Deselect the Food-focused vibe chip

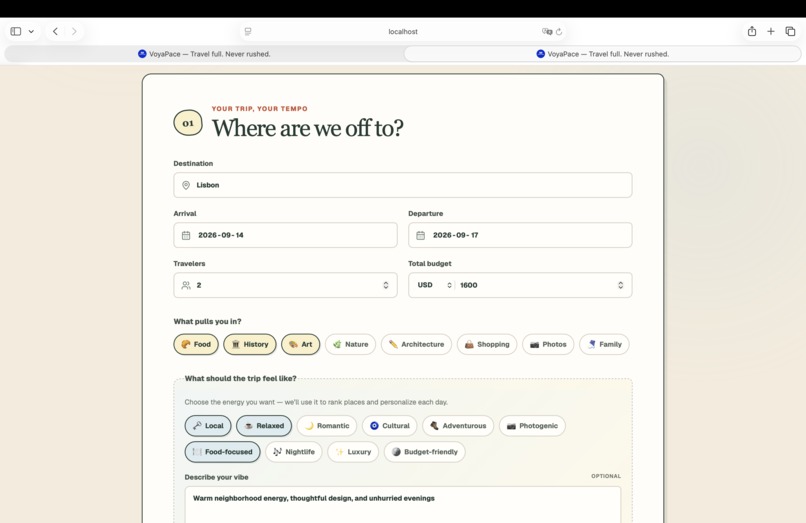223,452
